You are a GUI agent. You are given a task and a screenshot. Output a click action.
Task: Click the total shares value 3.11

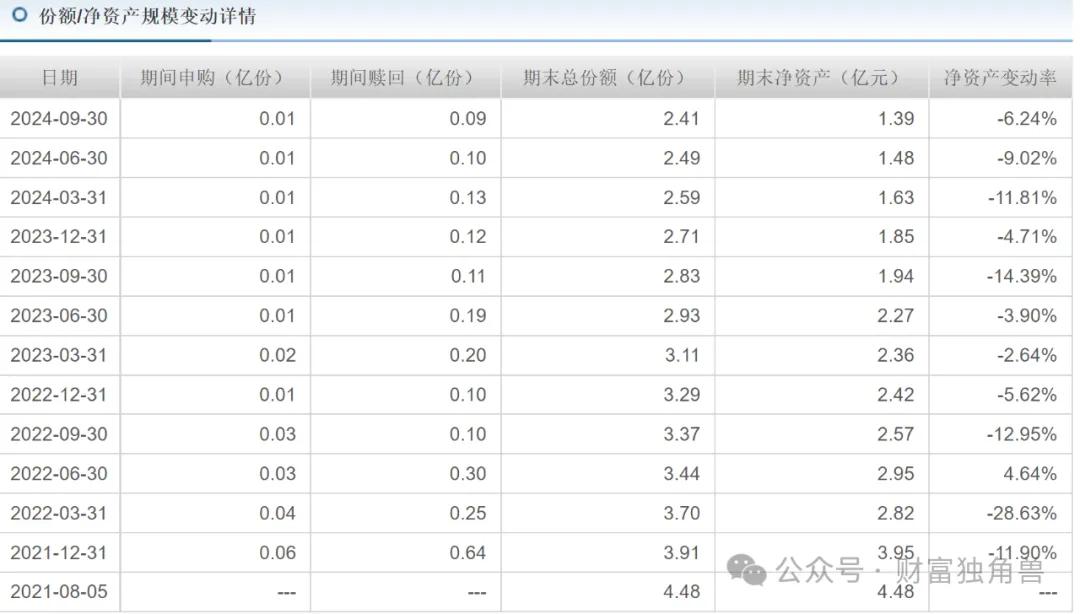pyautogui.click(x=682, y=355)
